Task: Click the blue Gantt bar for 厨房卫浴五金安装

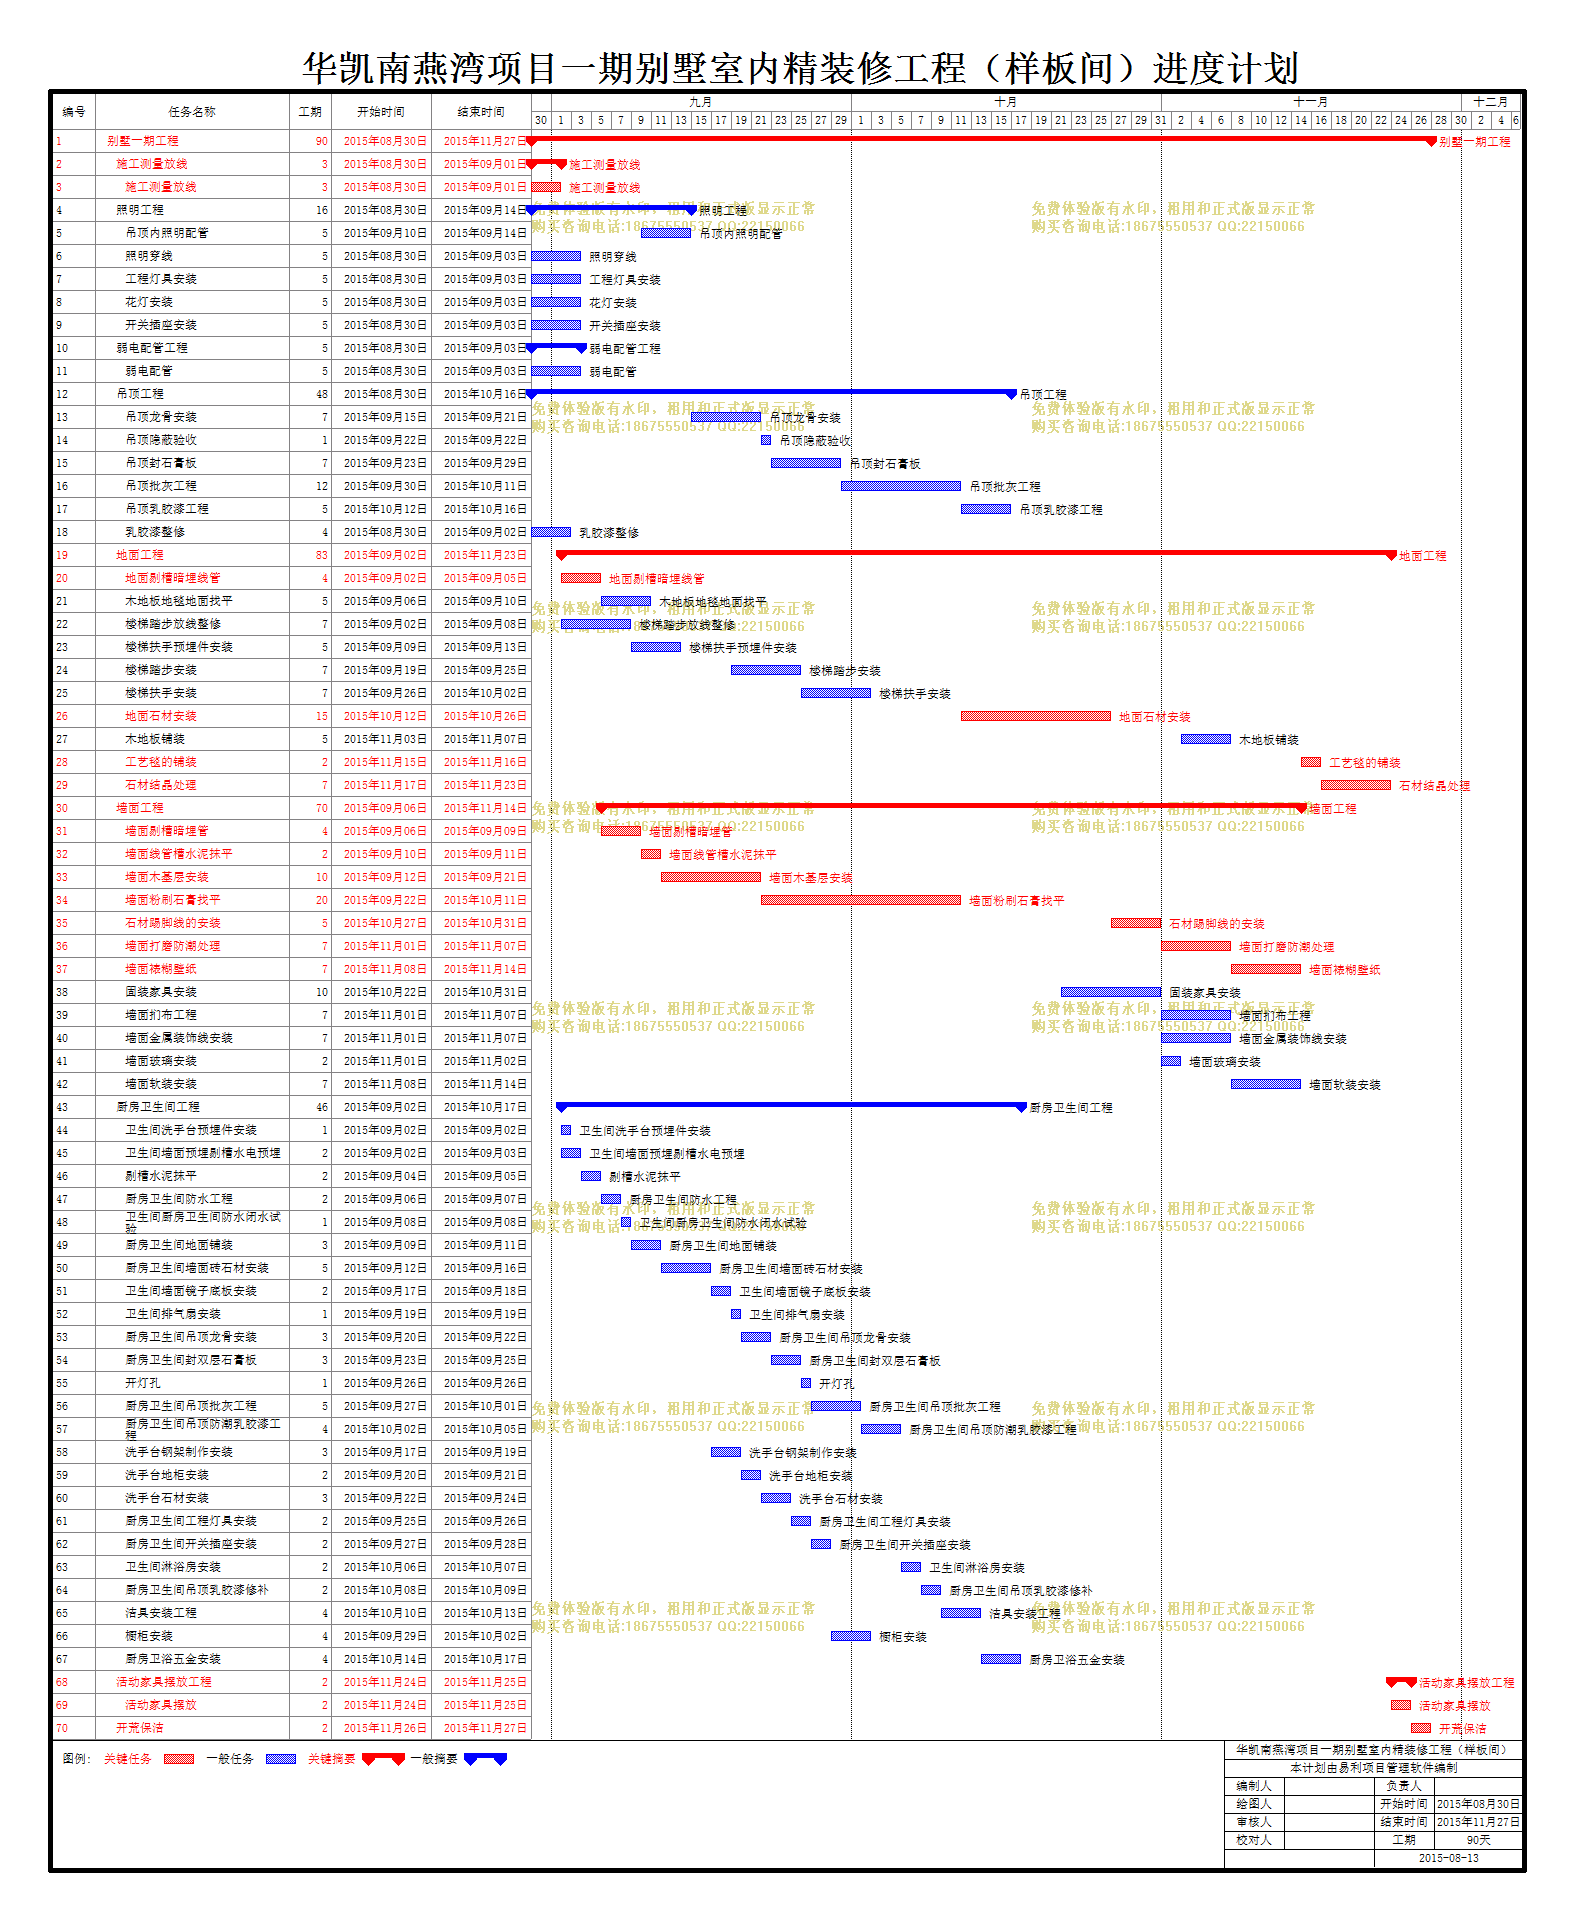Action: tap(1001, 1659)
